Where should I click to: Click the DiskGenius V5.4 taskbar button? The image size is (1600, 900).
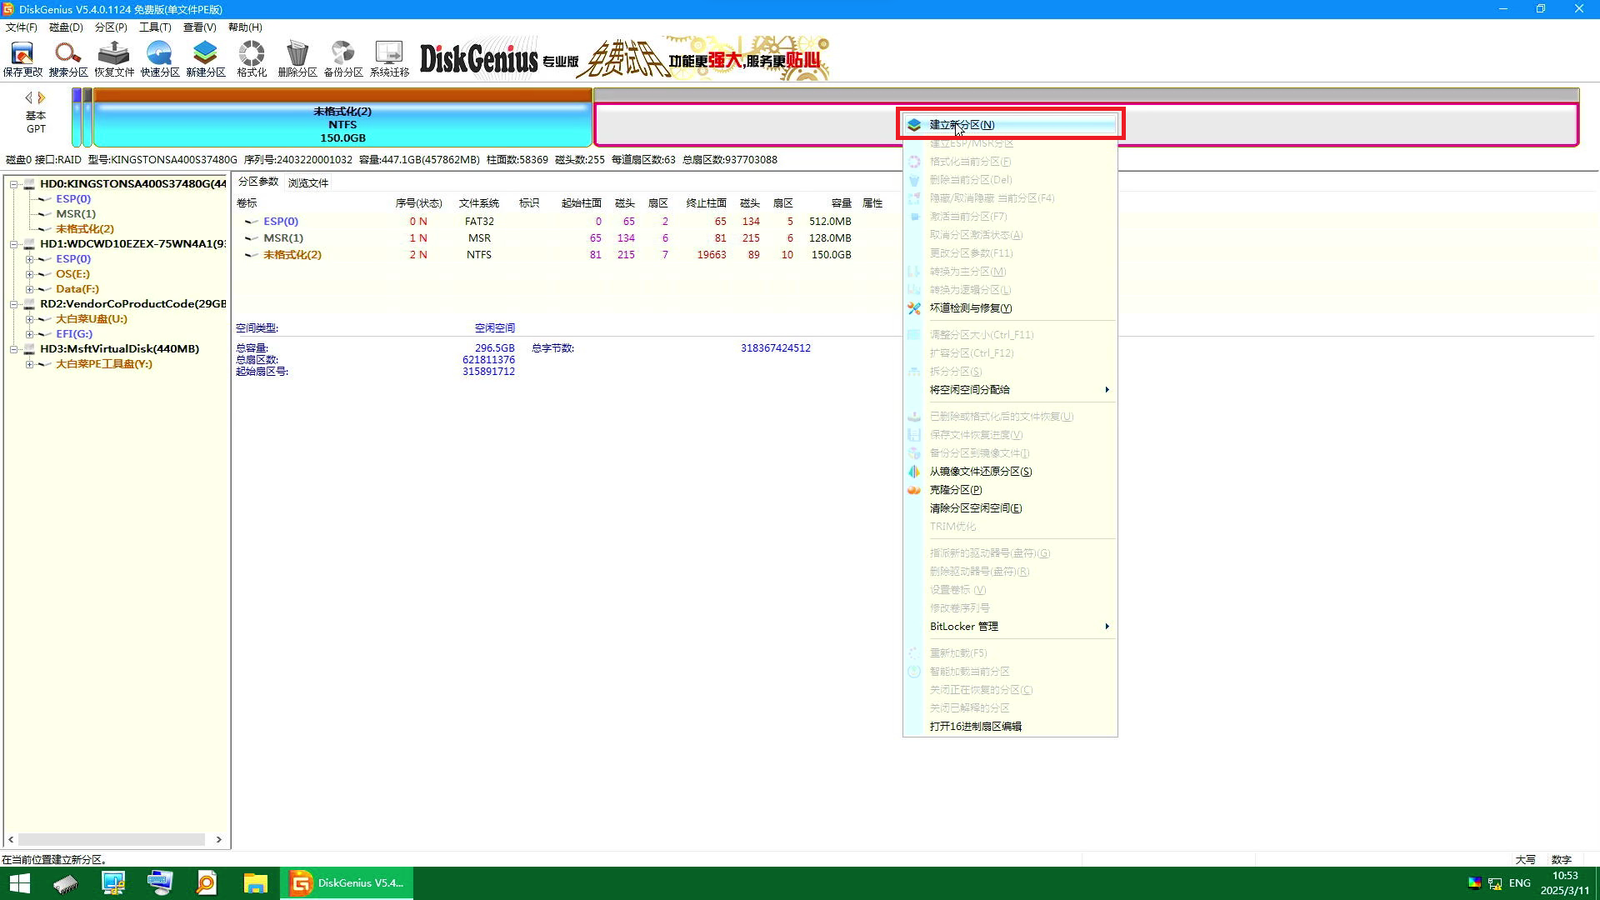point(347,883)
